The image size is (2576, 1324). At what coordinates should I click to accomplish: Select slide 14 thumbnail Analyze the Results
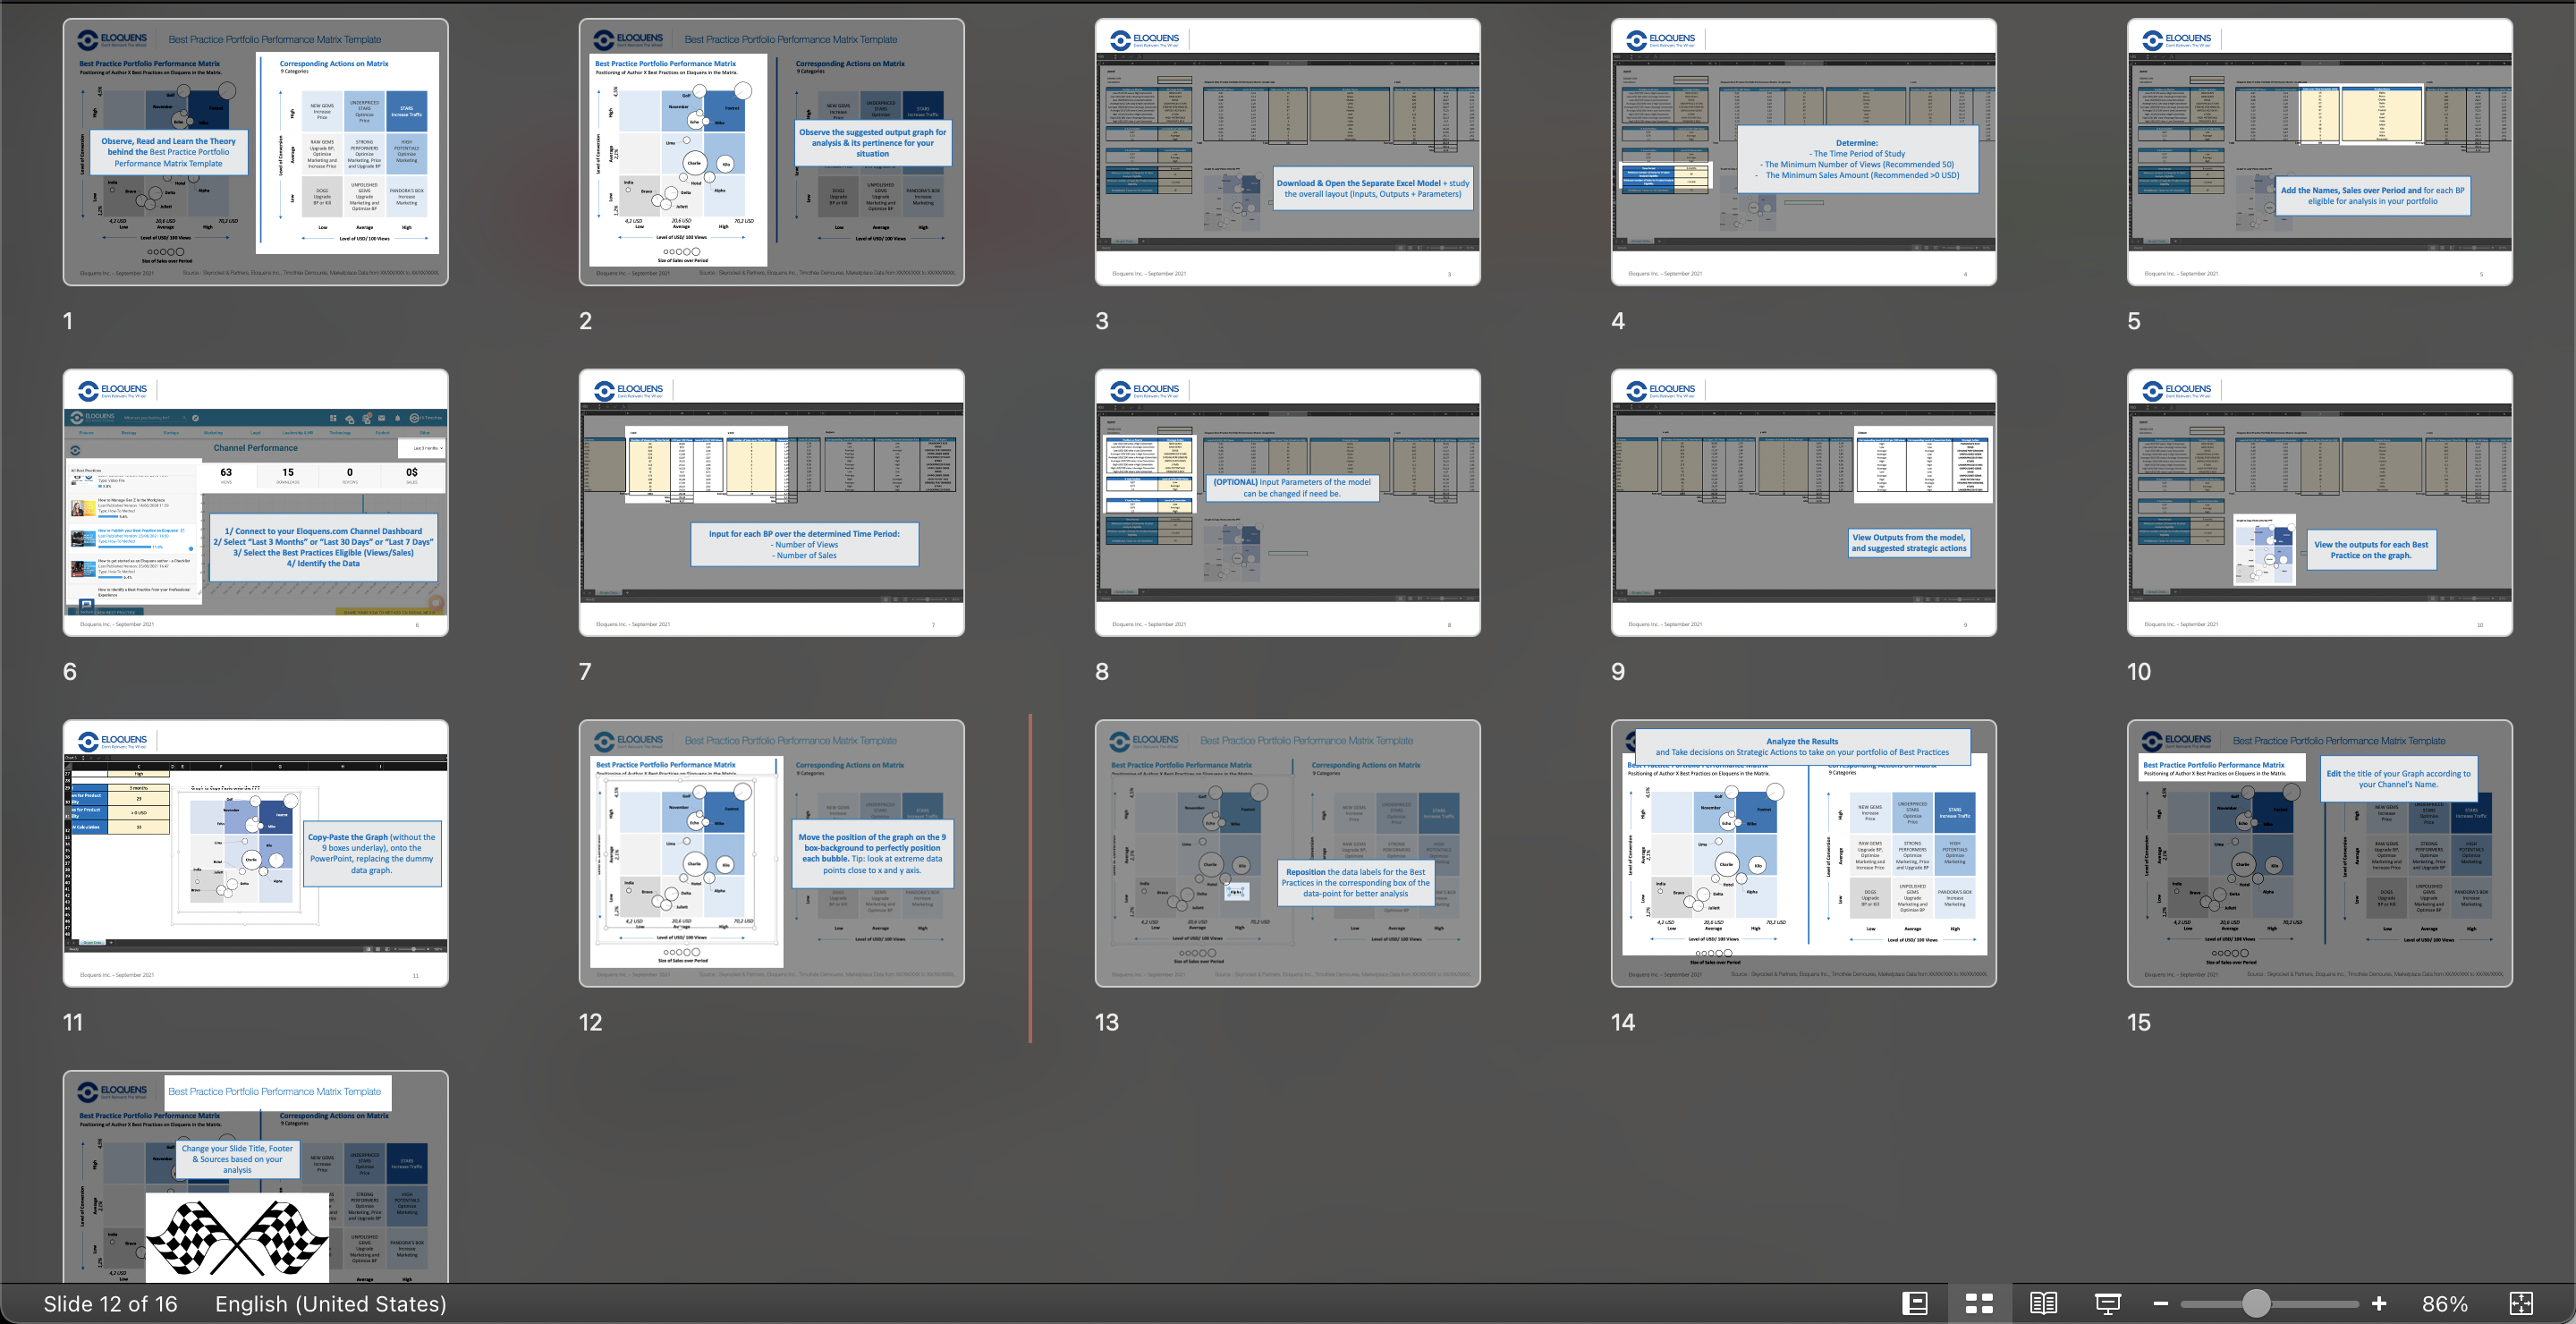point(1804,853)
